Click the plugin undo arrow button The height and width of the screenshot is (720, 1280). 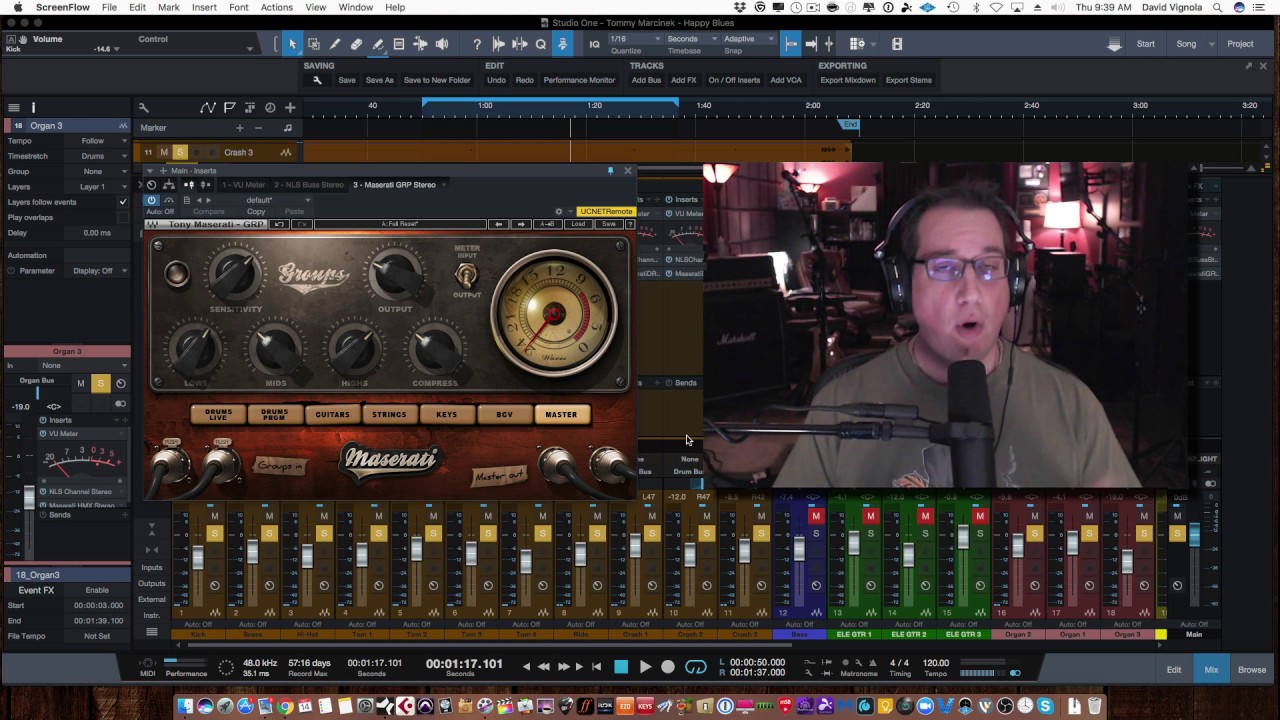click(x=279, y=224)
